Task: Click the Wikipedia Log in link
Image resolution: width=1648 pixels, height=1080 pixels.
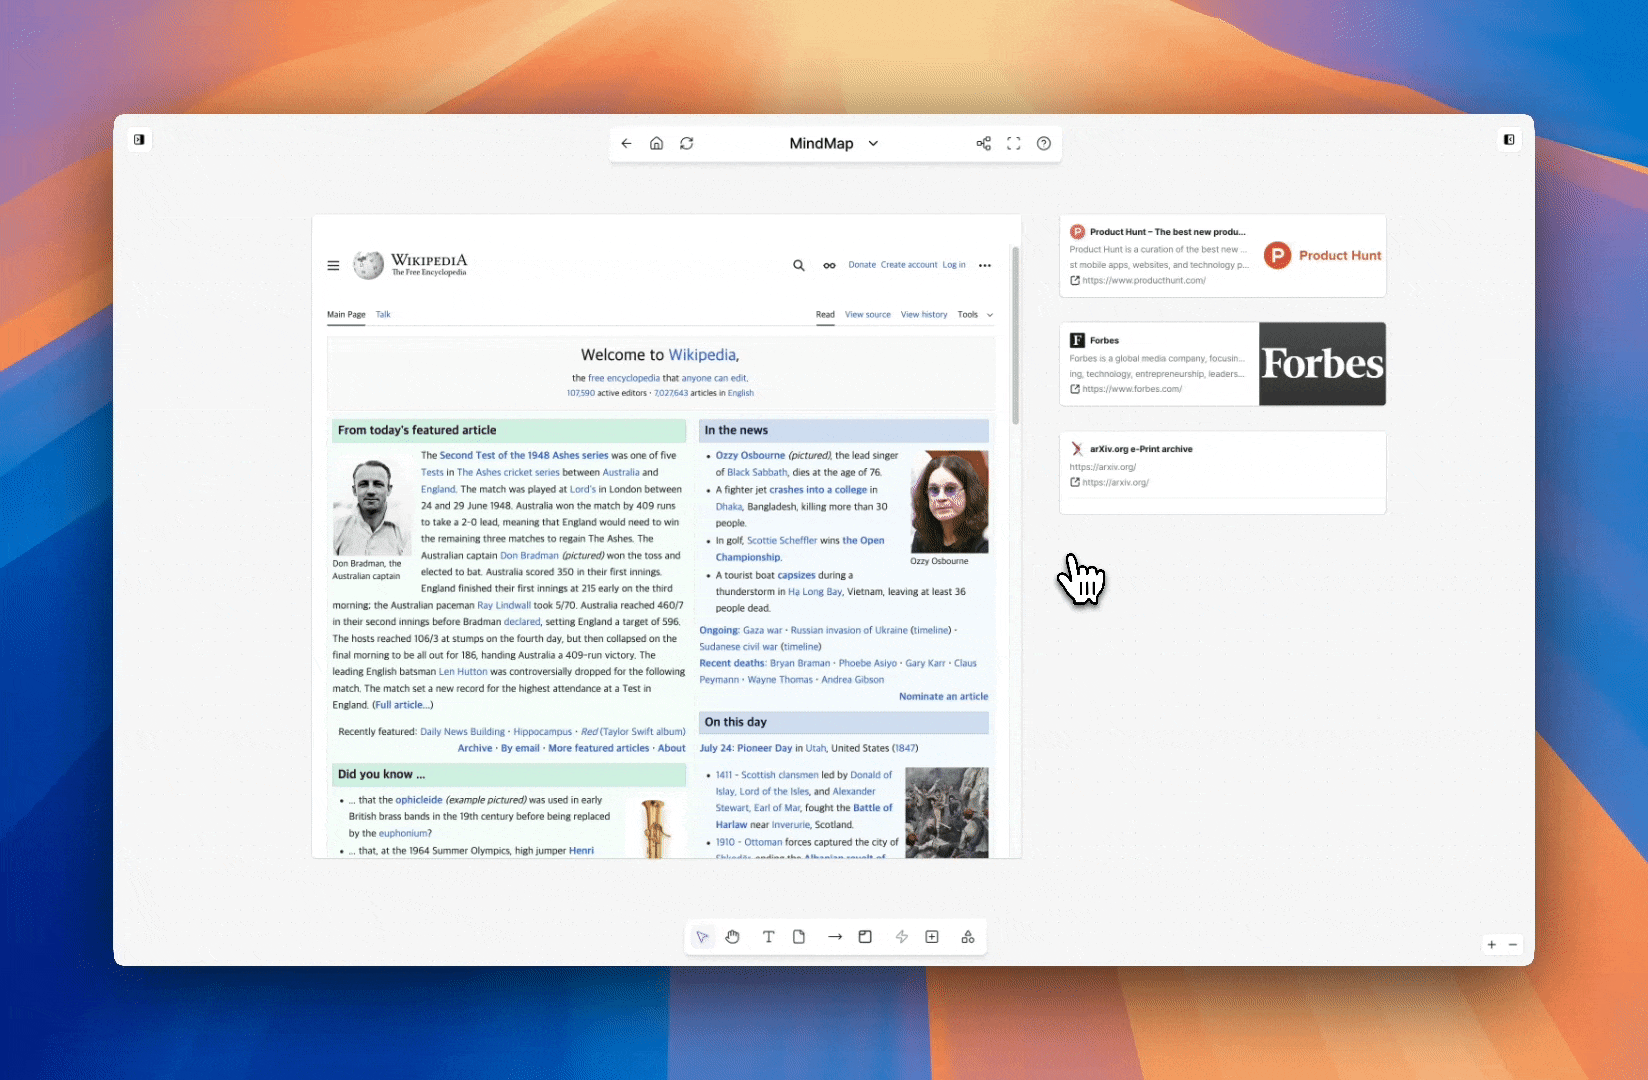Action: pyautogui.click(x=954, y=265)
